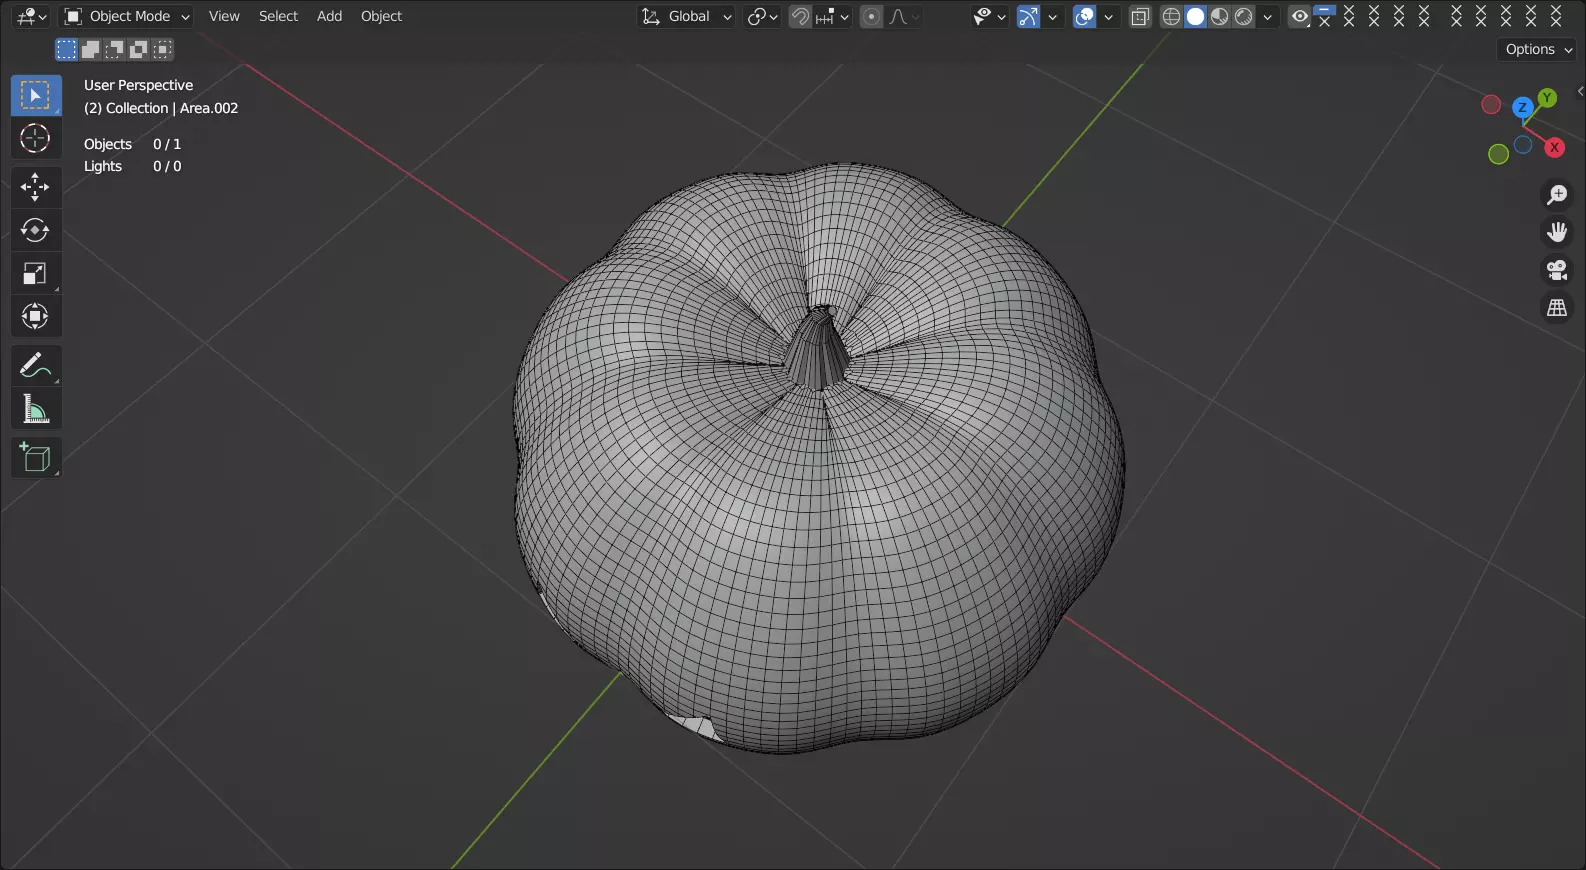Image resolution: width=1586 pixels, height=870 pixels.
Task: Open the Pivot Point dropdown
Action: coord(763,16)
